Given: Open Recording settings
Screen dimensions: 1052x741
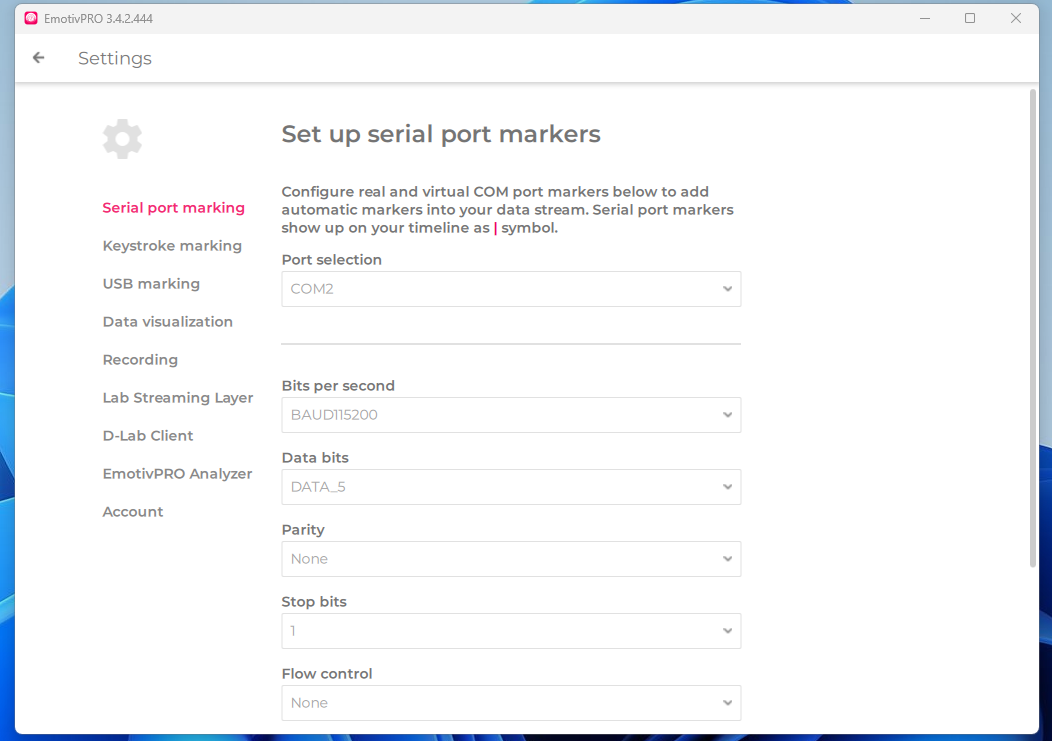Looking at the screenshot, I should (140, 360).
